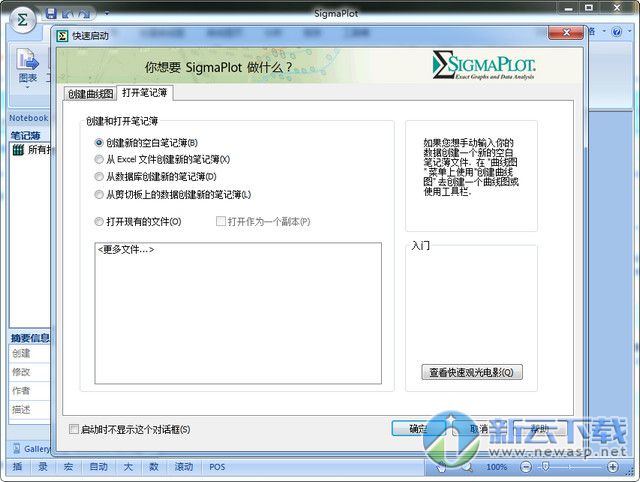Open ribbon help question mark icon
Screen dimensions: 640x482
(x=617, y=32)
